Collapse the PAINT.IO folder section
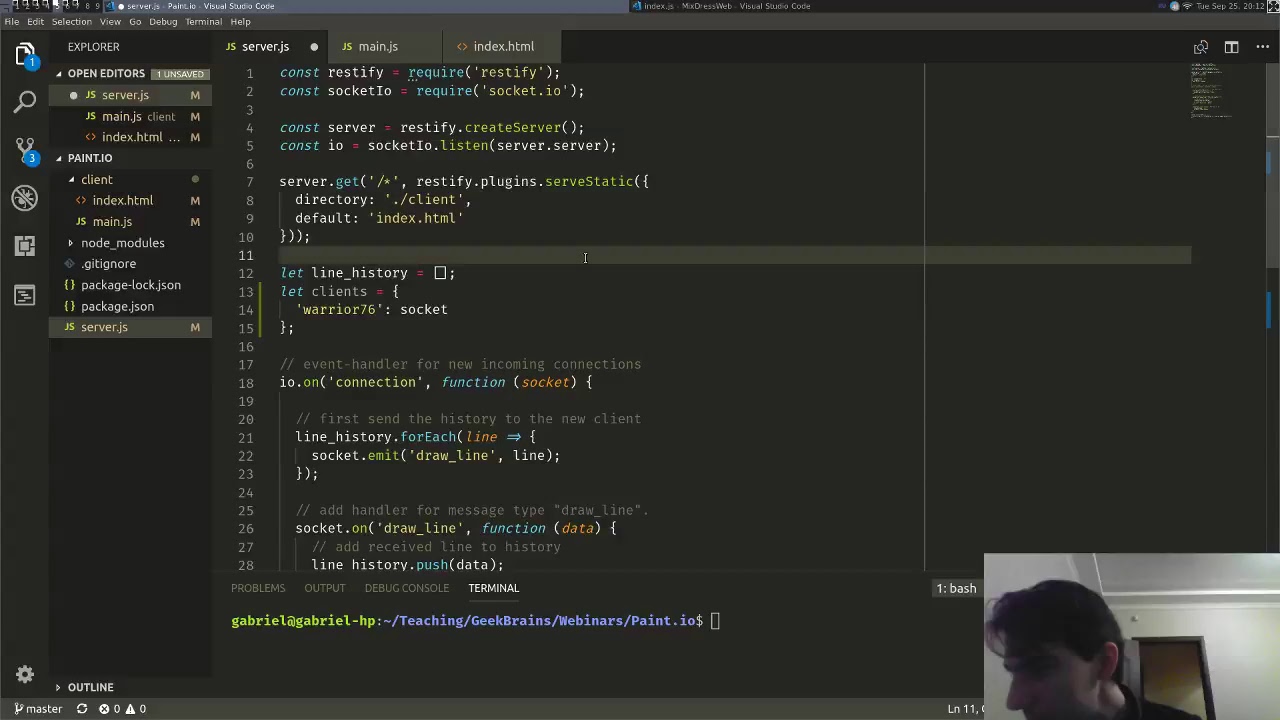This screenshot has width=1280, height=720. coord(90,158)
